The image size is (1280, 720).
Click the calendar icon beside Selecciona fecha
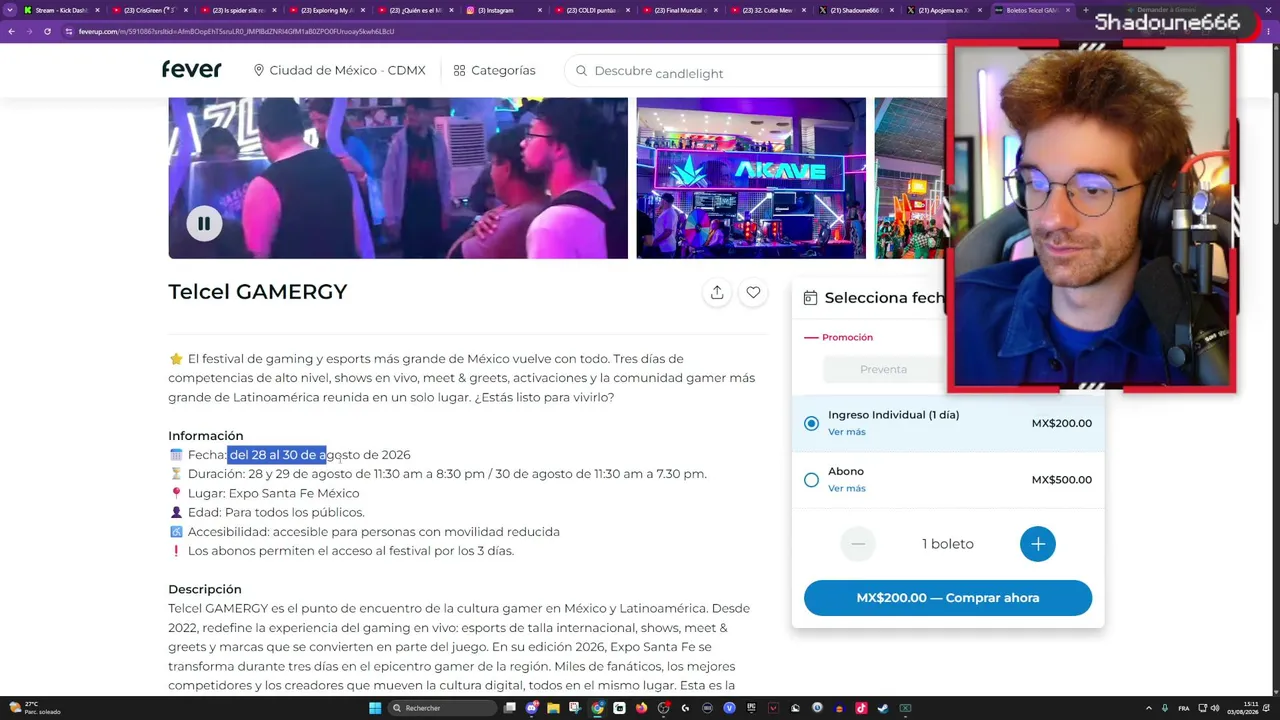click(810, 298)
